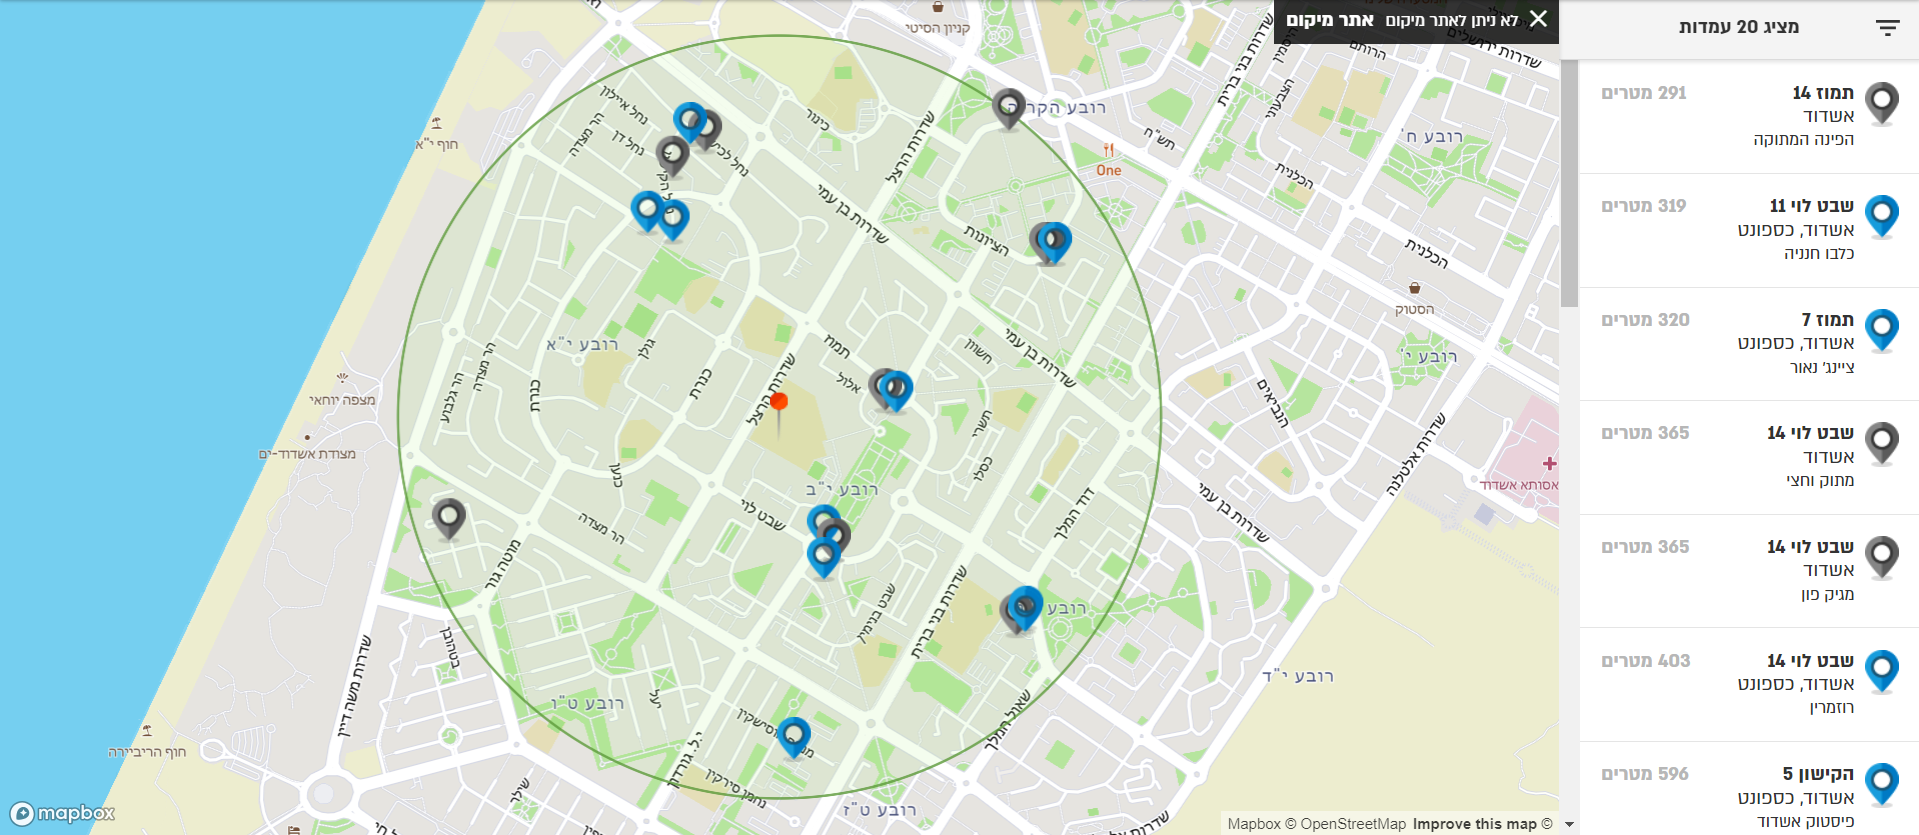Click the gray pin in the "מגיק פון" row
Screen dimensions: 1919x835
tap(1882, 557)
